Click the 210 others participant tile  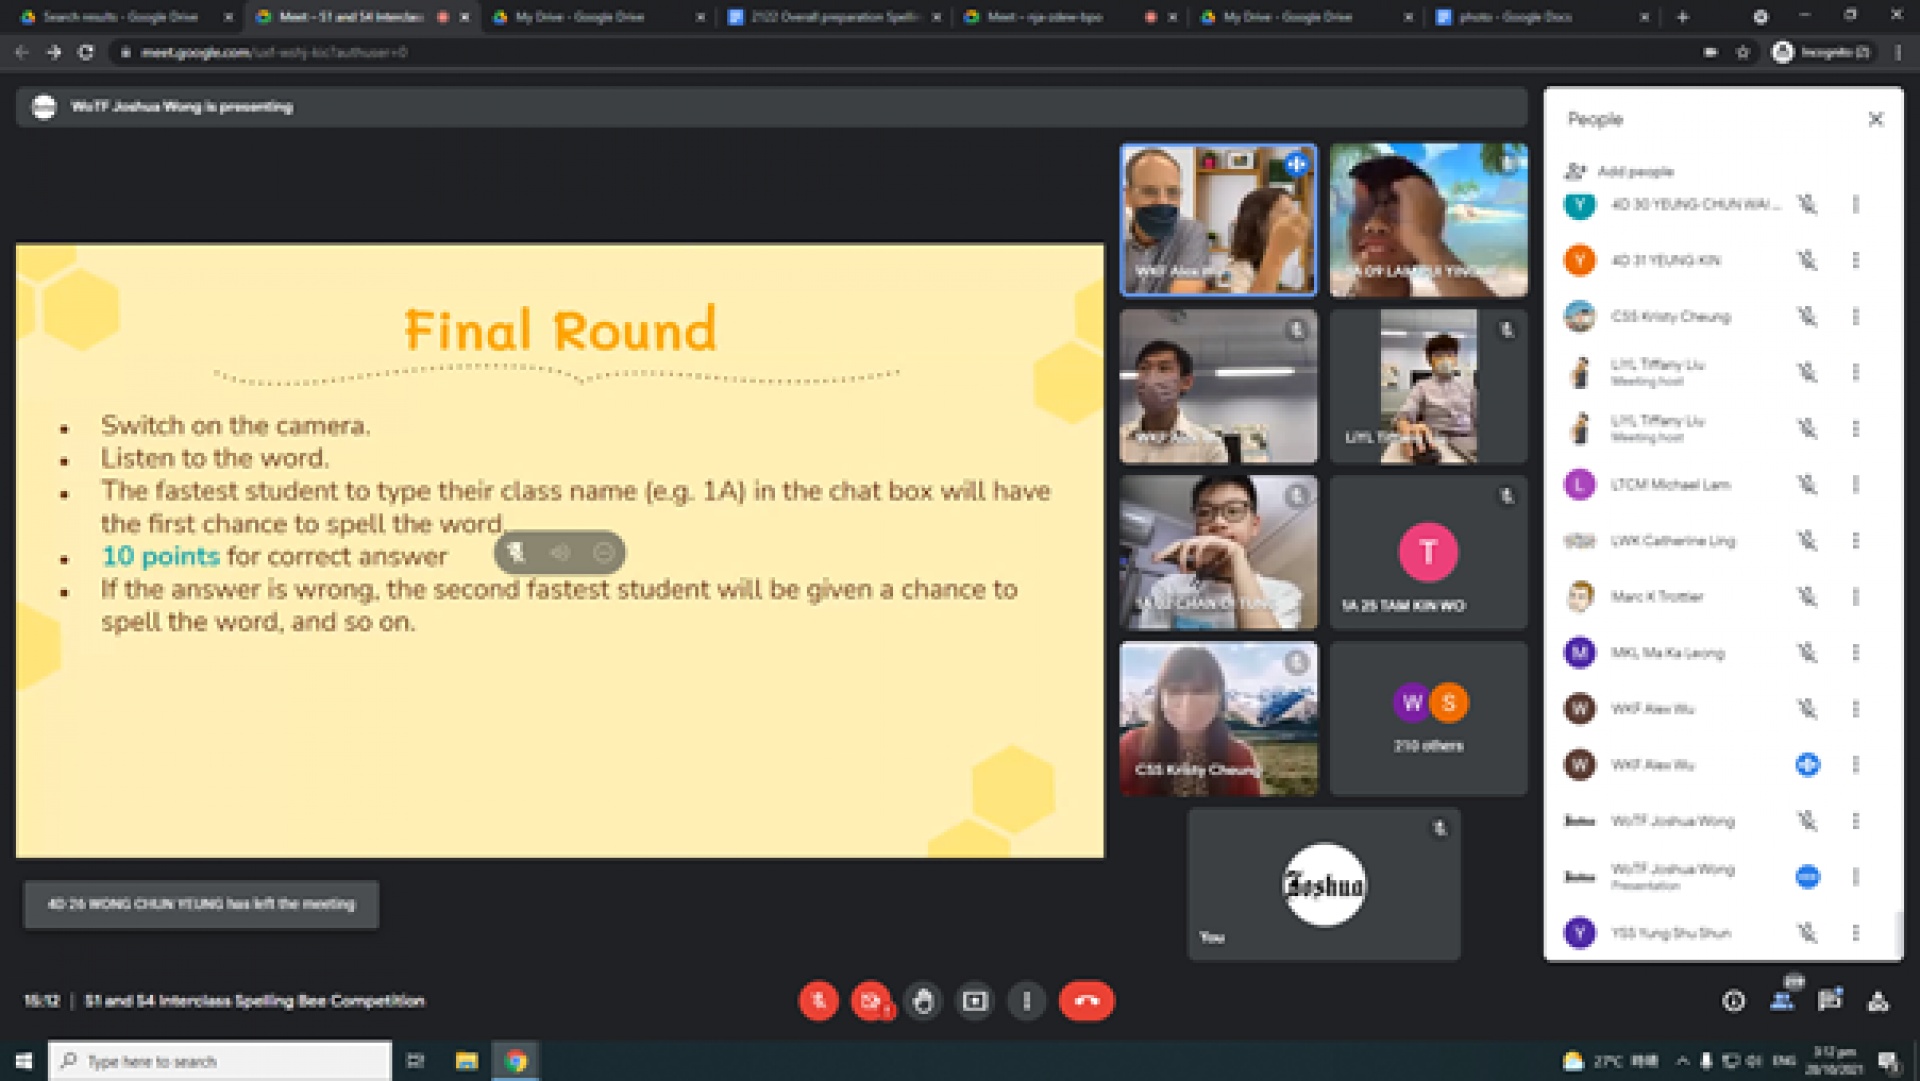1428,718
